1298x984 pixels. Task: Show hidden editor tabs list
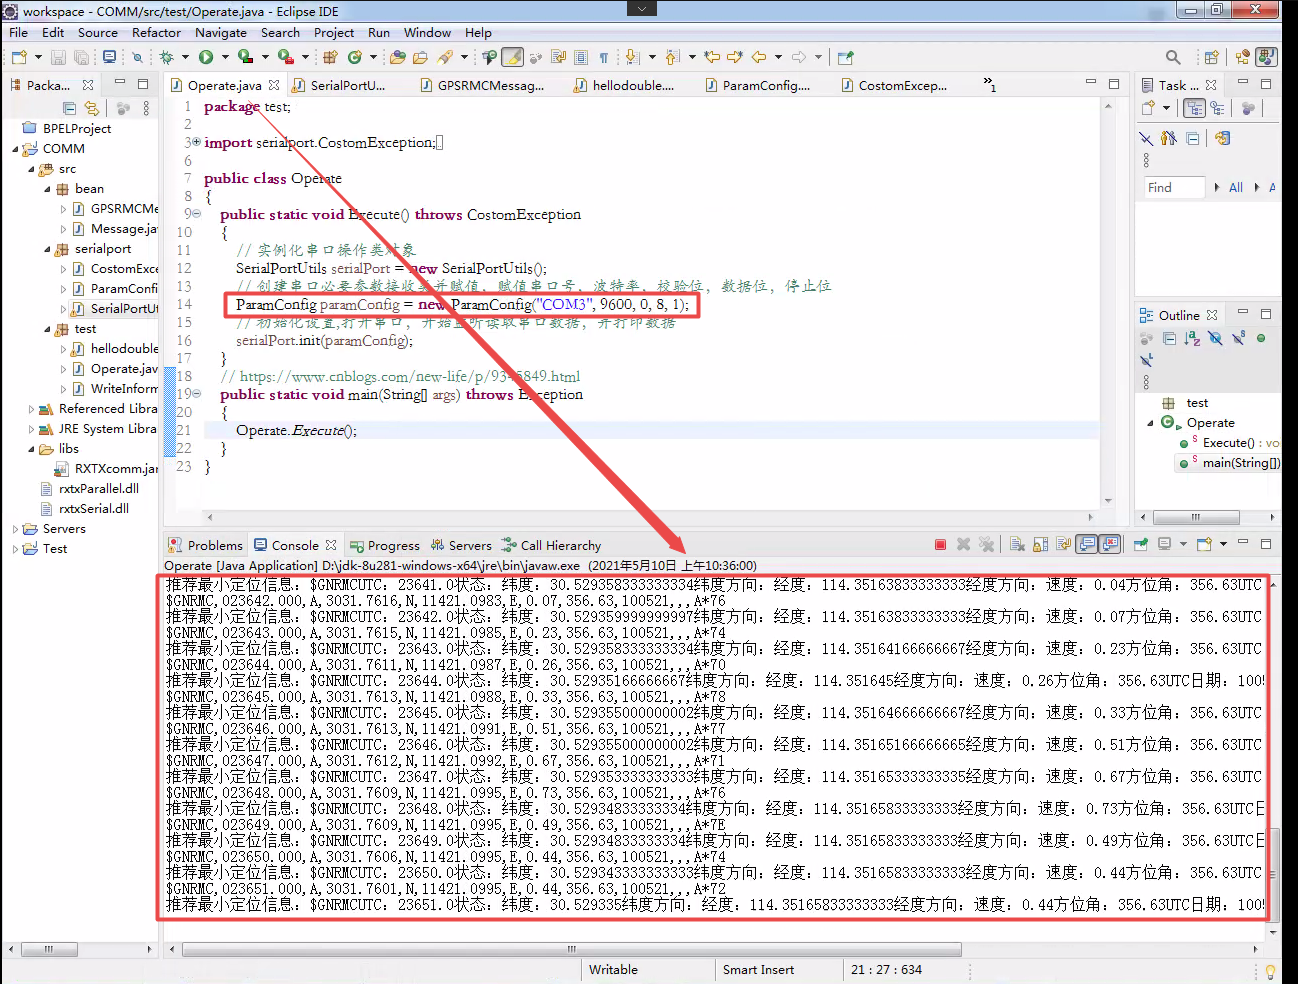tap(989, 84)
